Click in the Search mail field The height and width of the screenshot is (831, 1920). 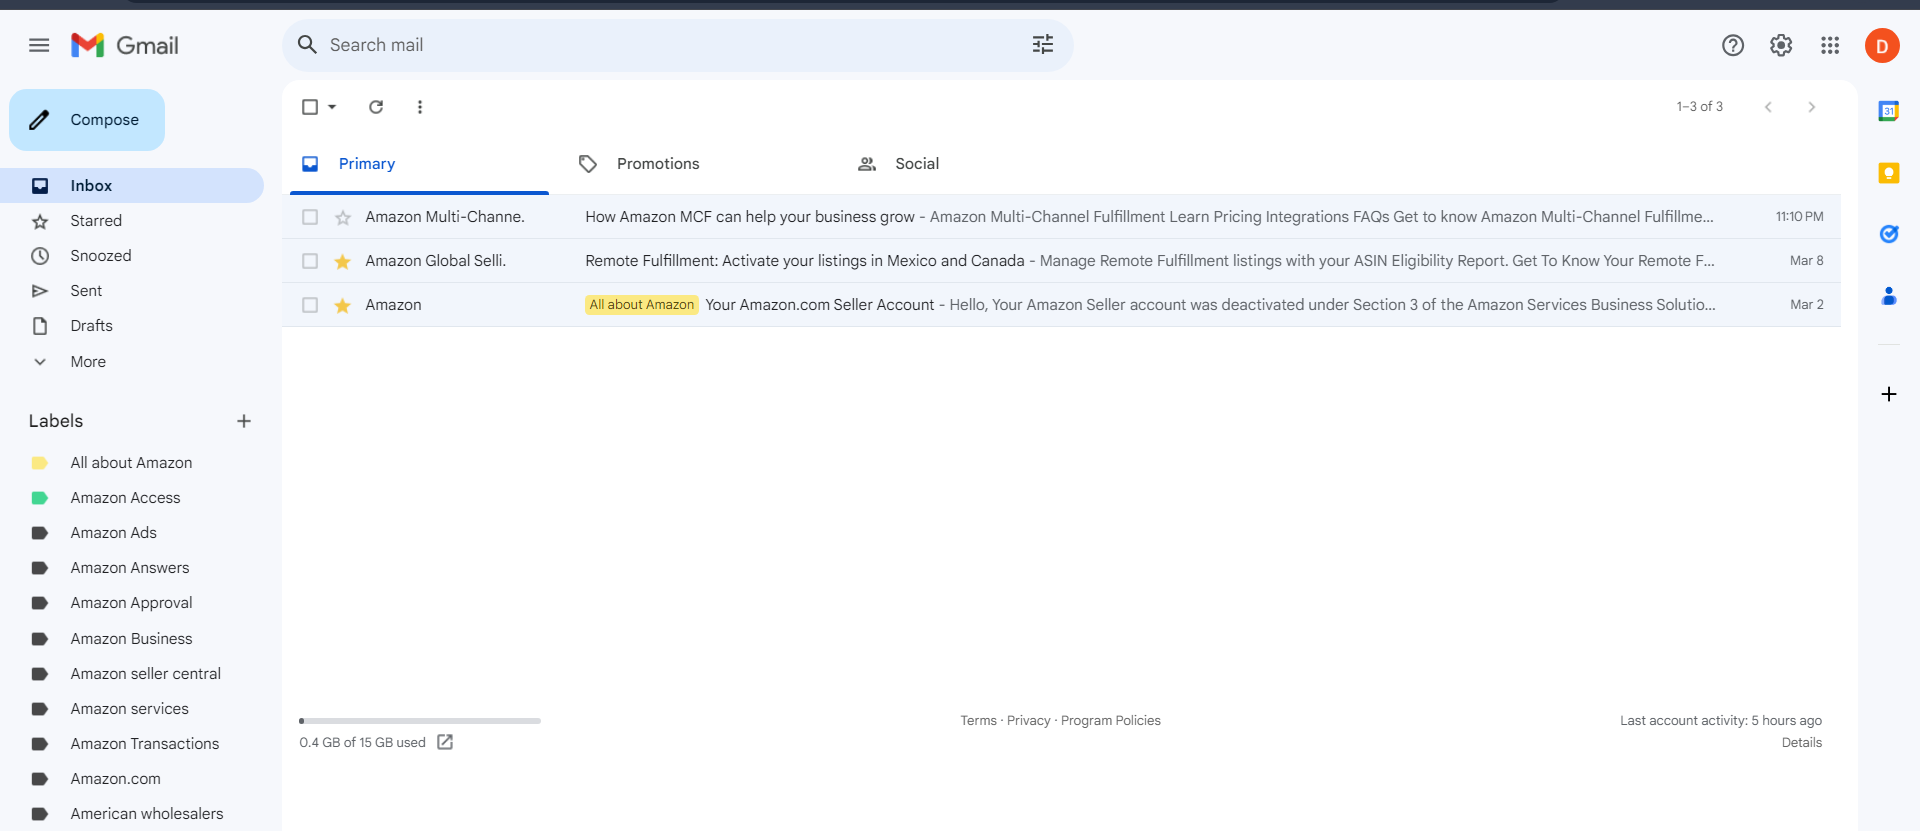[x=676, y=45]
